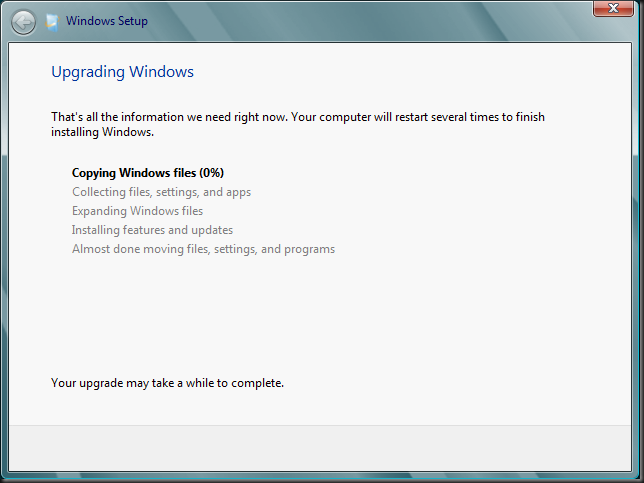
Task: Click "That's all the information we need" sentence
Action: pos(170,117)
